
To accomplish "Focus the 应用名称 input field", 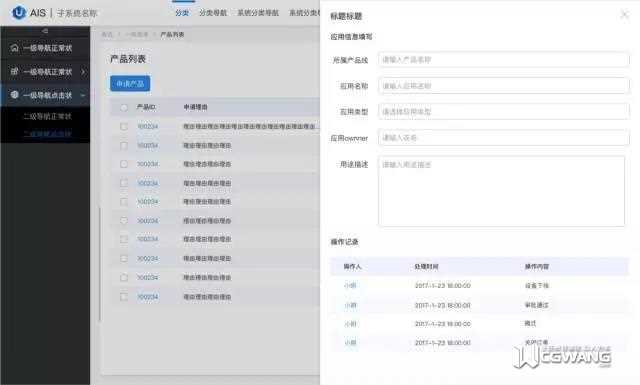I will [x=504, y=86].
